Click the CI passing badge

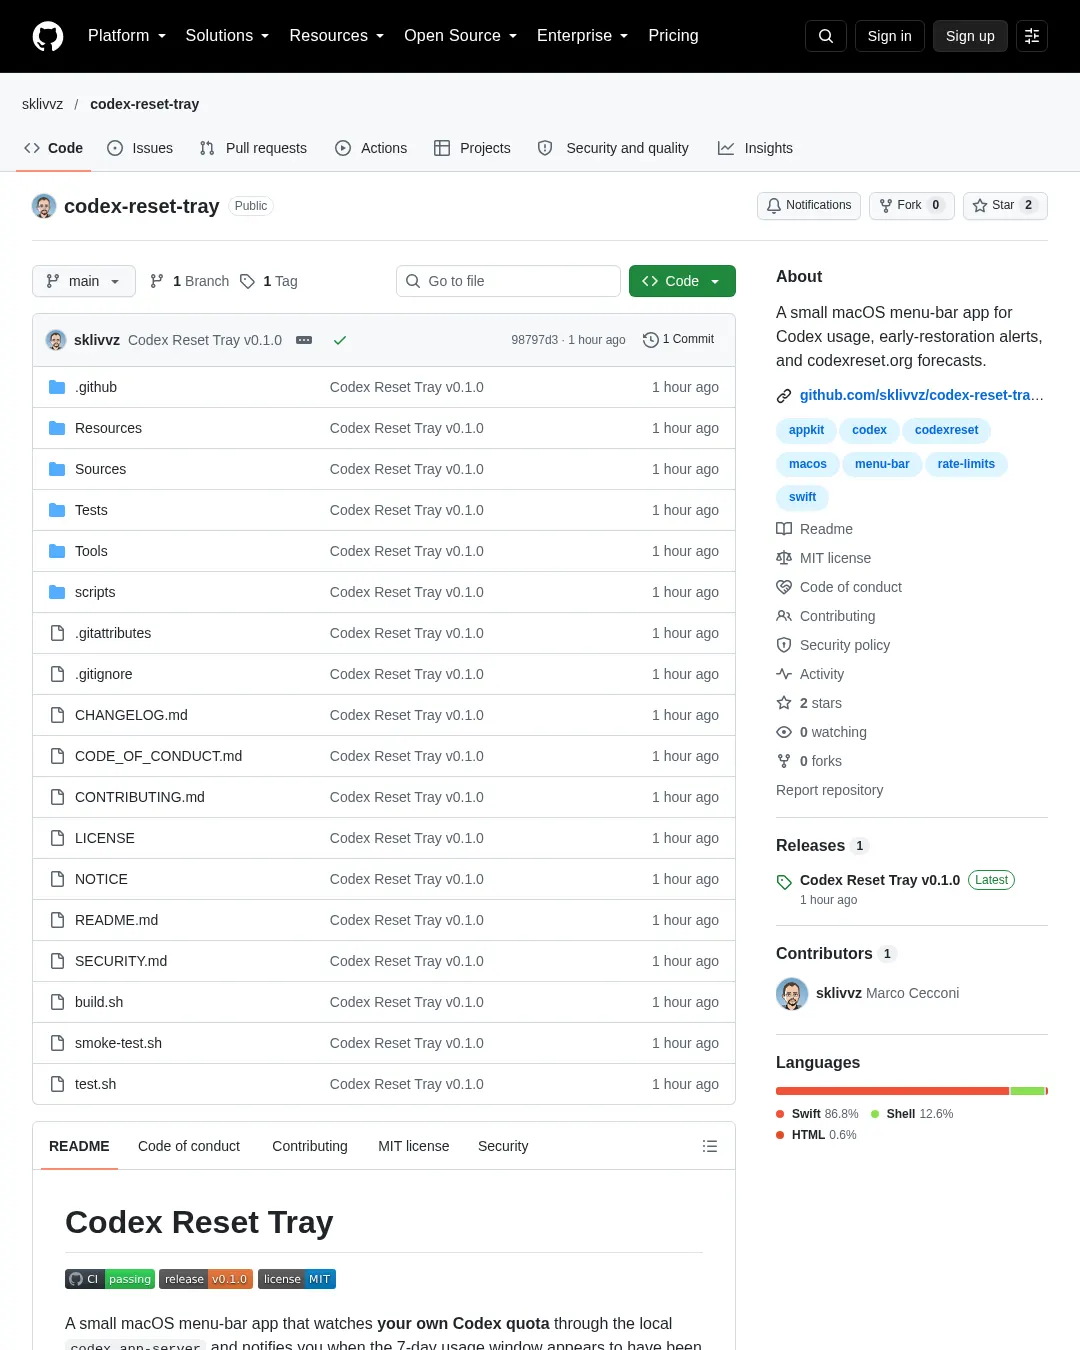pos(110,1279)
